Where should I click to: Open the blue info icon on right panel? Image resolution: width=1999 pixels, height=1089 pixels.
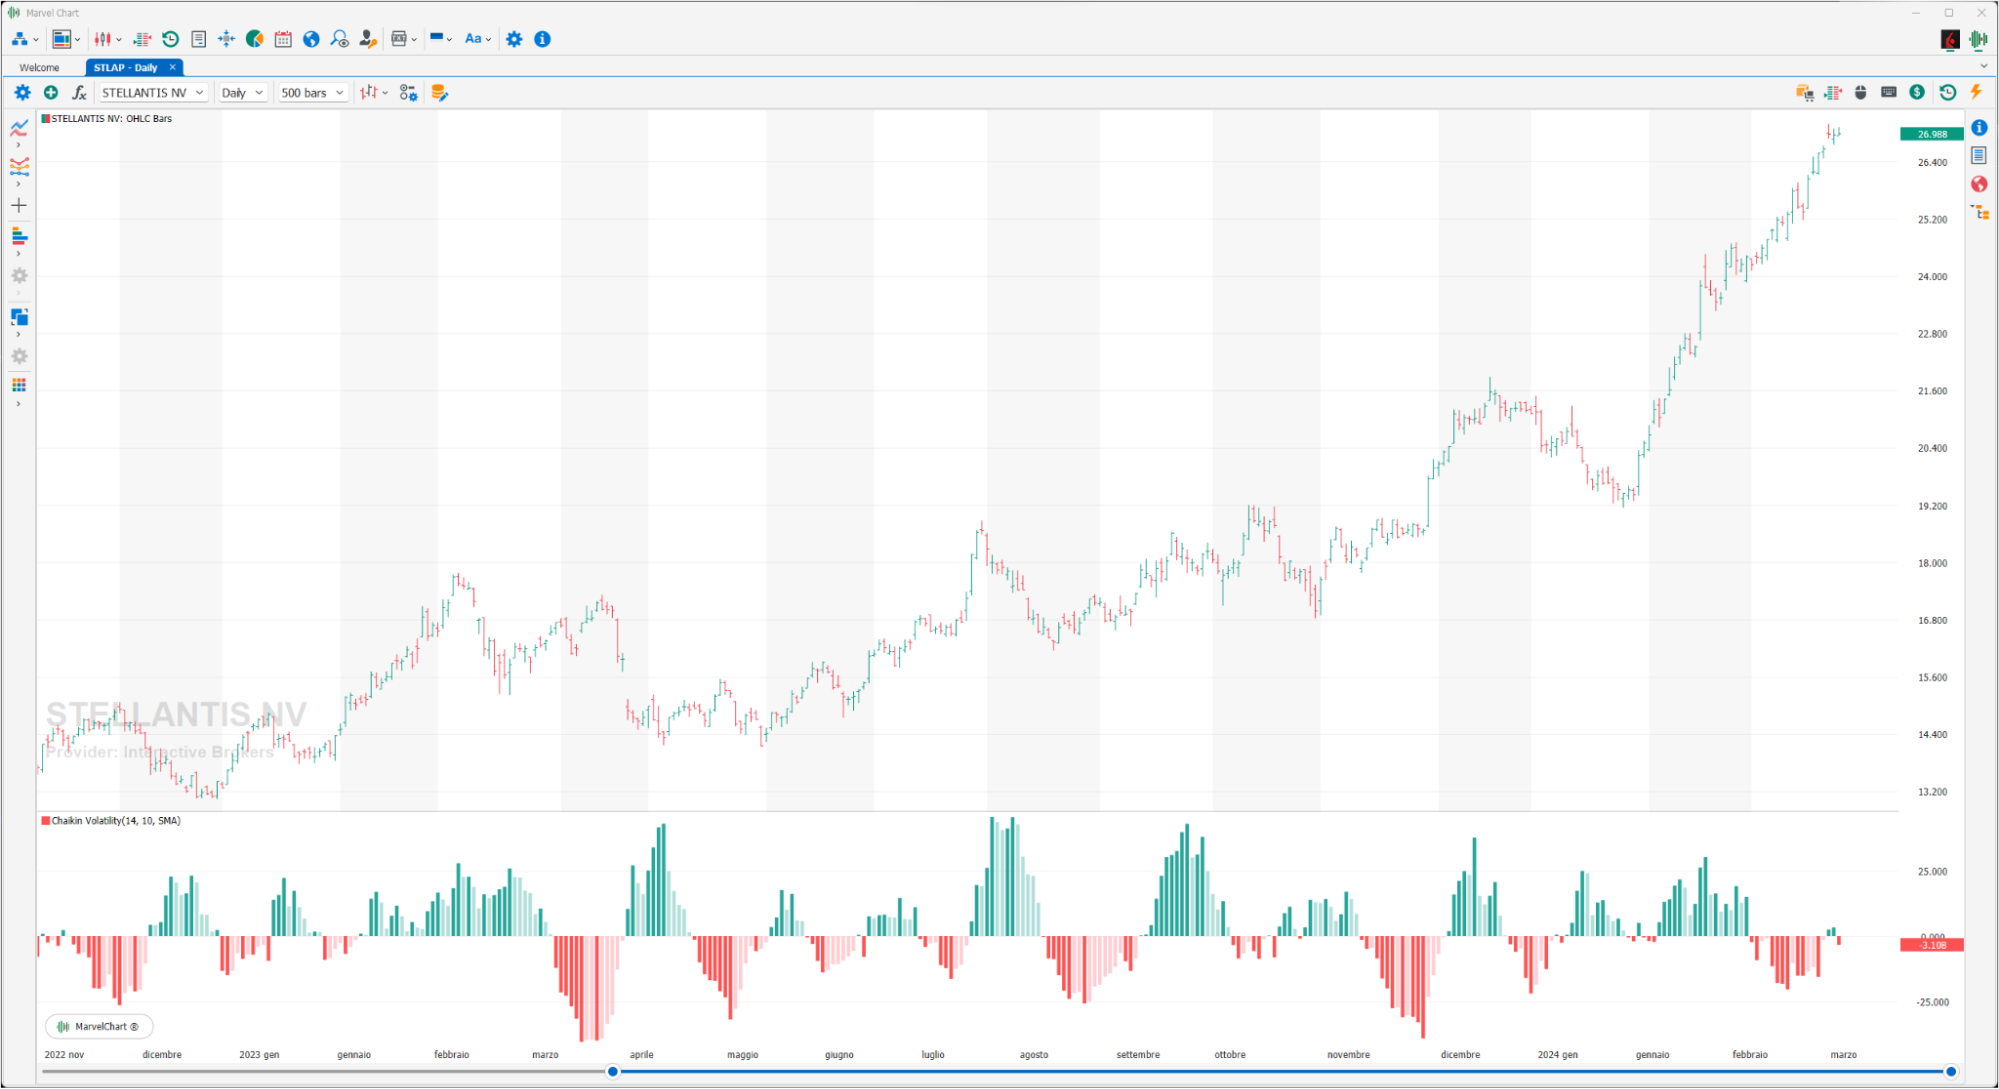1979,127
